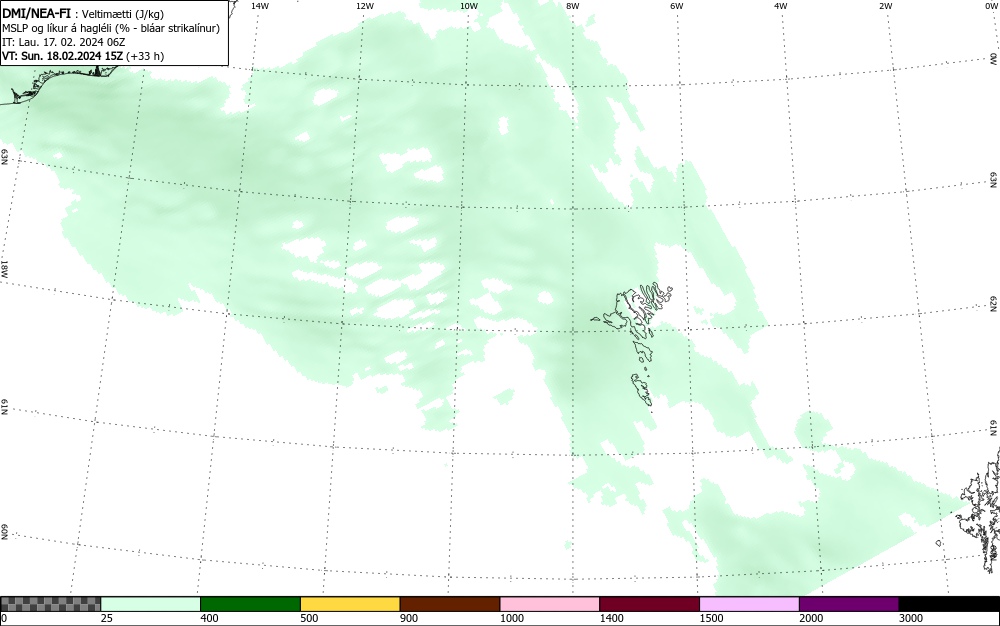Choose the light purple 1500–2000 legend swatch
Screen dimensions: 1000x626
[749, 604]
